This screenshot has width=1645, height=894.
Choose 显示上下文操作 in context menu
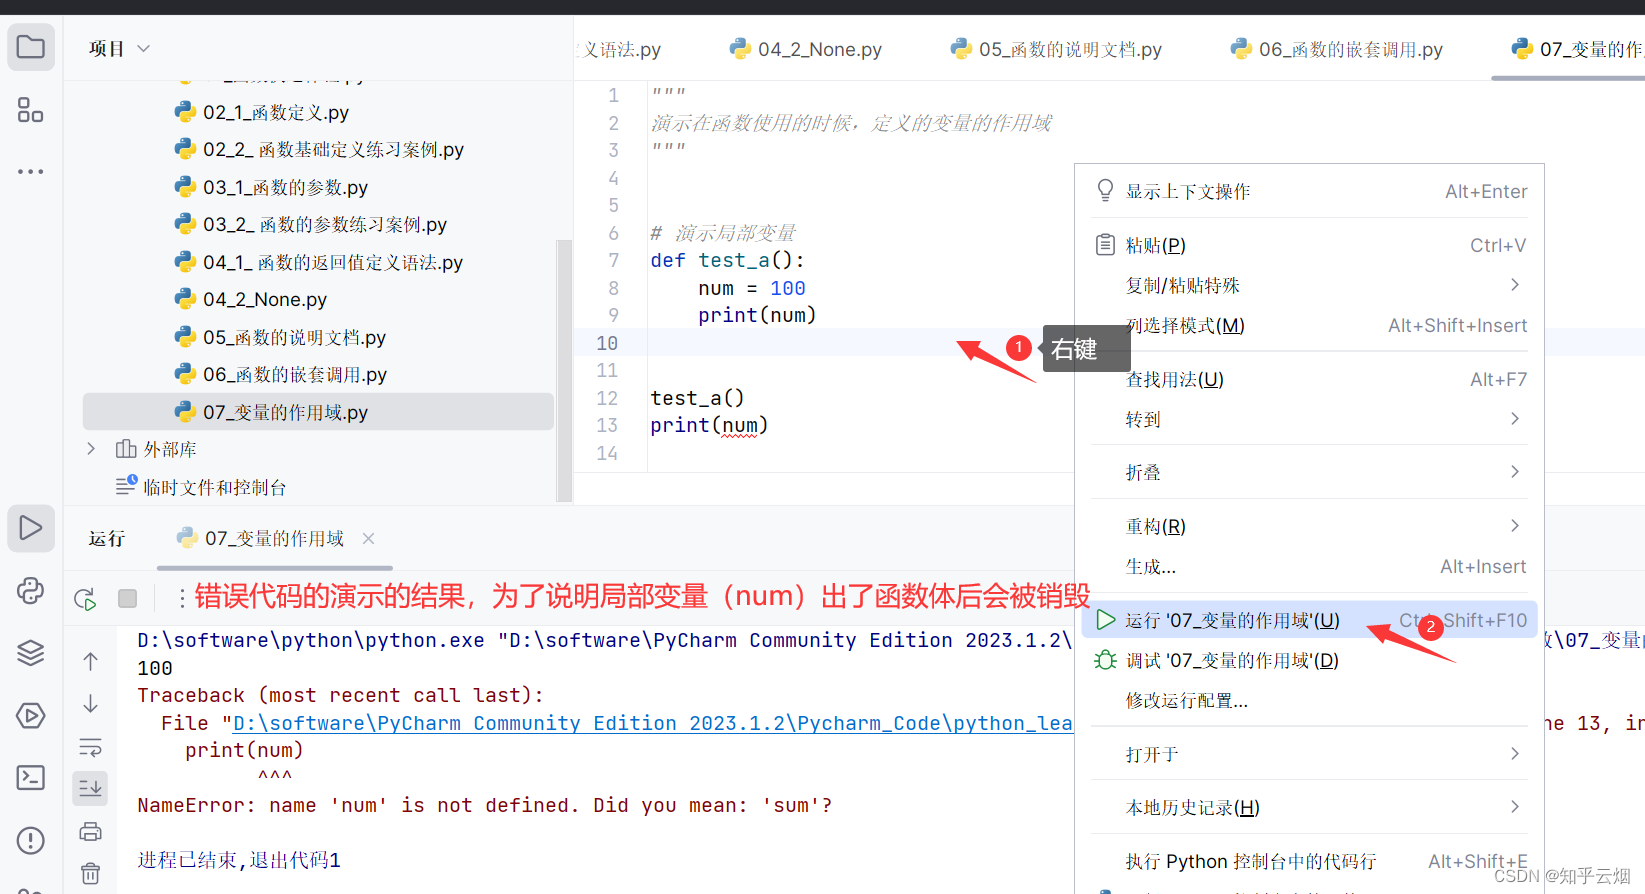[x=1309, y=191]
